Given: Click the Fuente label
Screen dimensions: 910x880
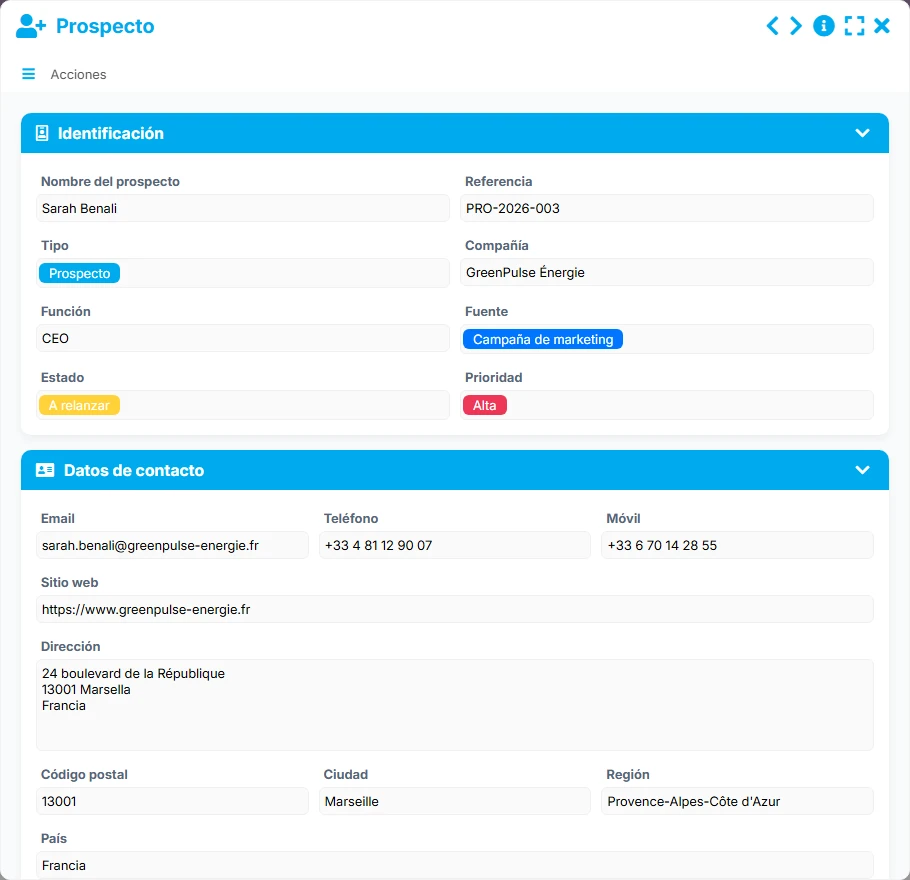Looking at the screenshot, I should pos(486,312).
